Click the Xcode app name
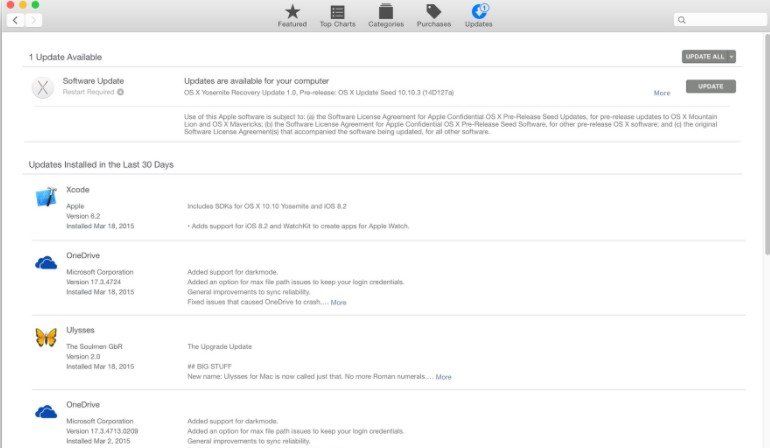The height and width of the screenshot is (448, 770). point(78,190)
